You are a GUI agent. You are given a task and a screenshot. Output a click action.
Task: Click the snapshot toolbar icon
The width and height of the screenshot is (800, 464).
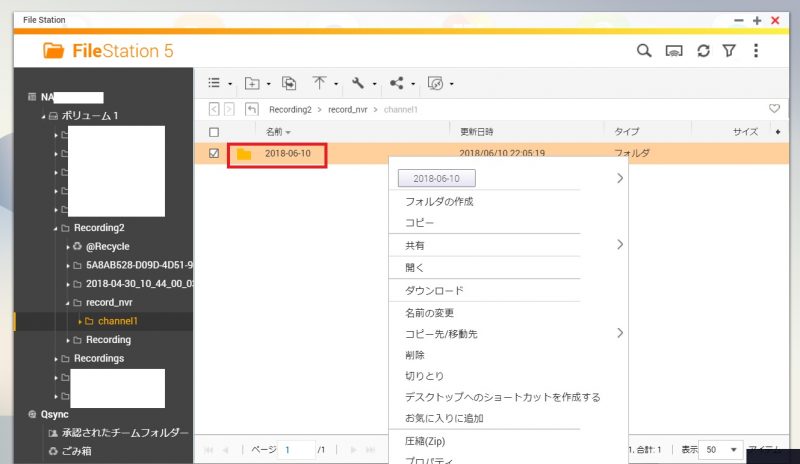(x=435, y=83)
